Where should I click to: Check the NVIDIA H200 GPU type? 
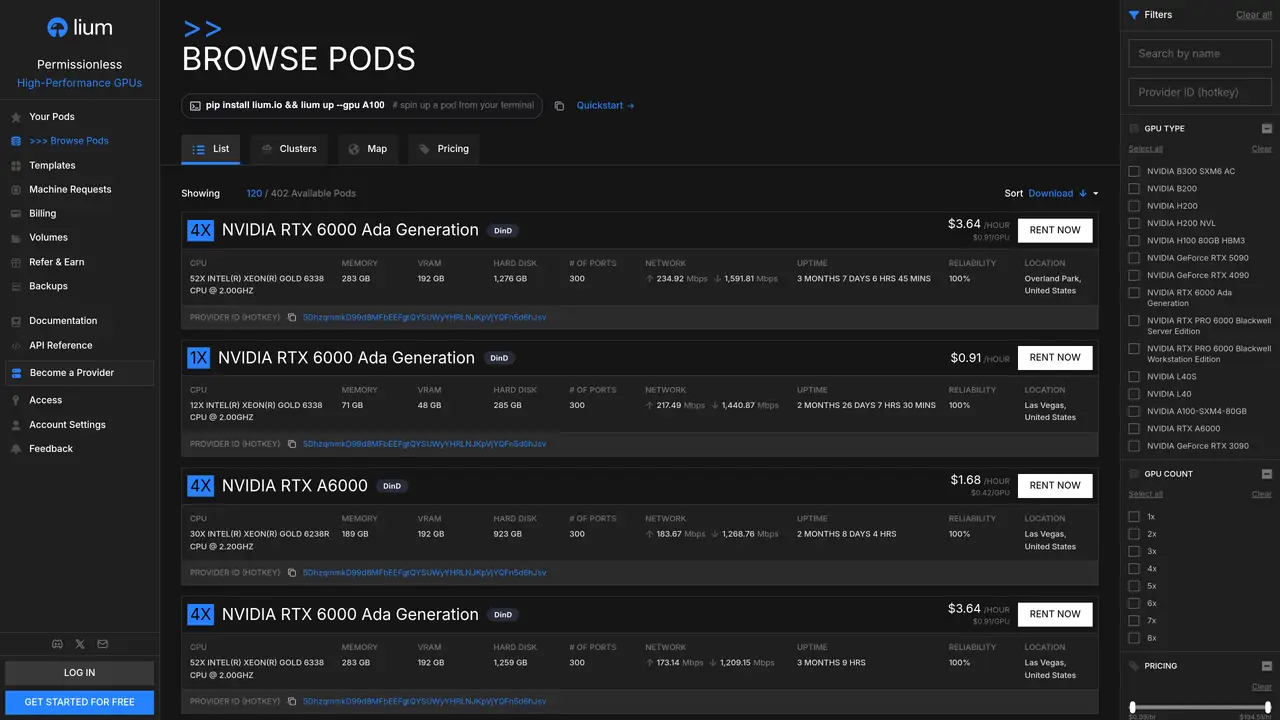pyautogui.click(x=1134, y=206)
